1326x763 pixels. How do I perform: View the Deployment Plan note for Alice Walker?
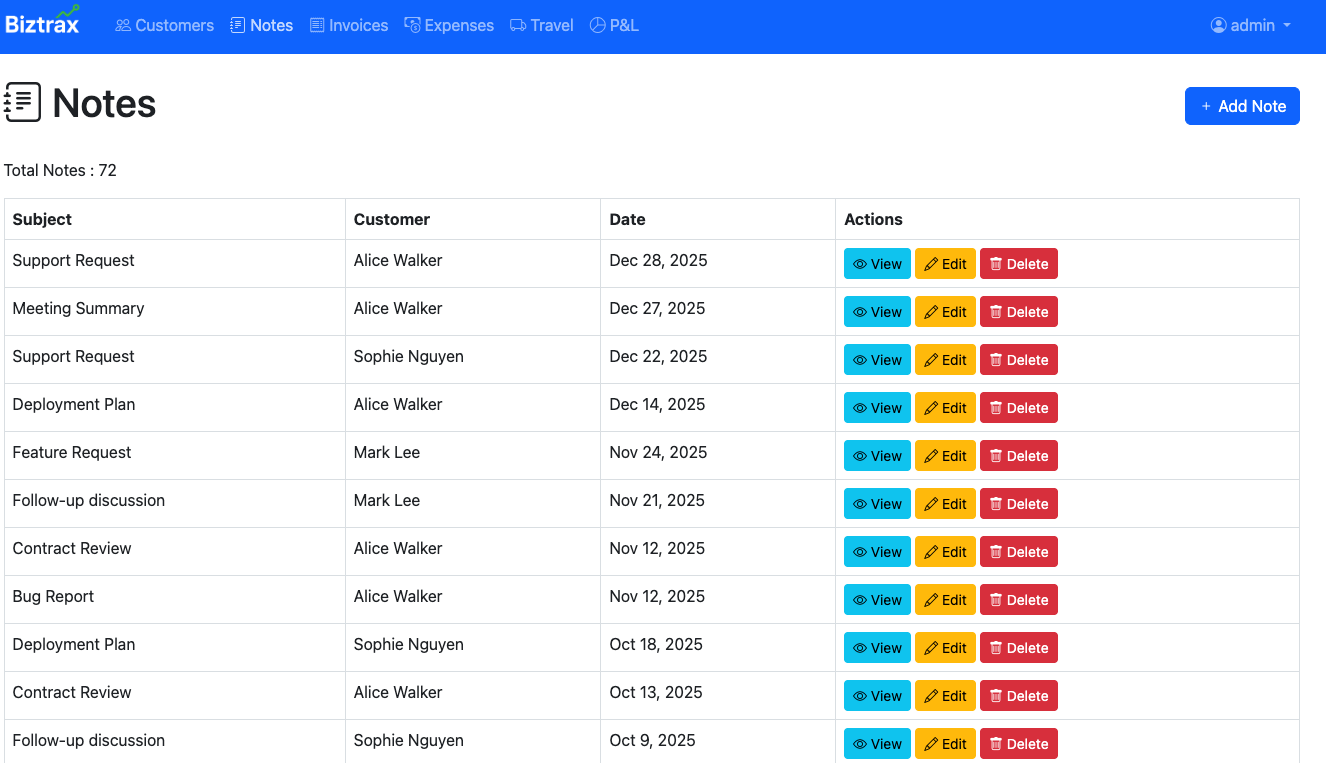[x=877, y=407]
